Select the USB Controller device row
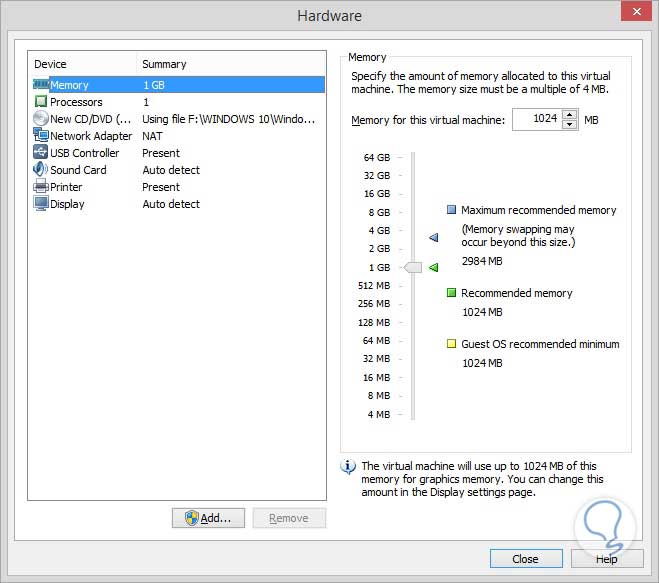The height and width of the screenshot is (583, 659). click(x=179, y=153)
